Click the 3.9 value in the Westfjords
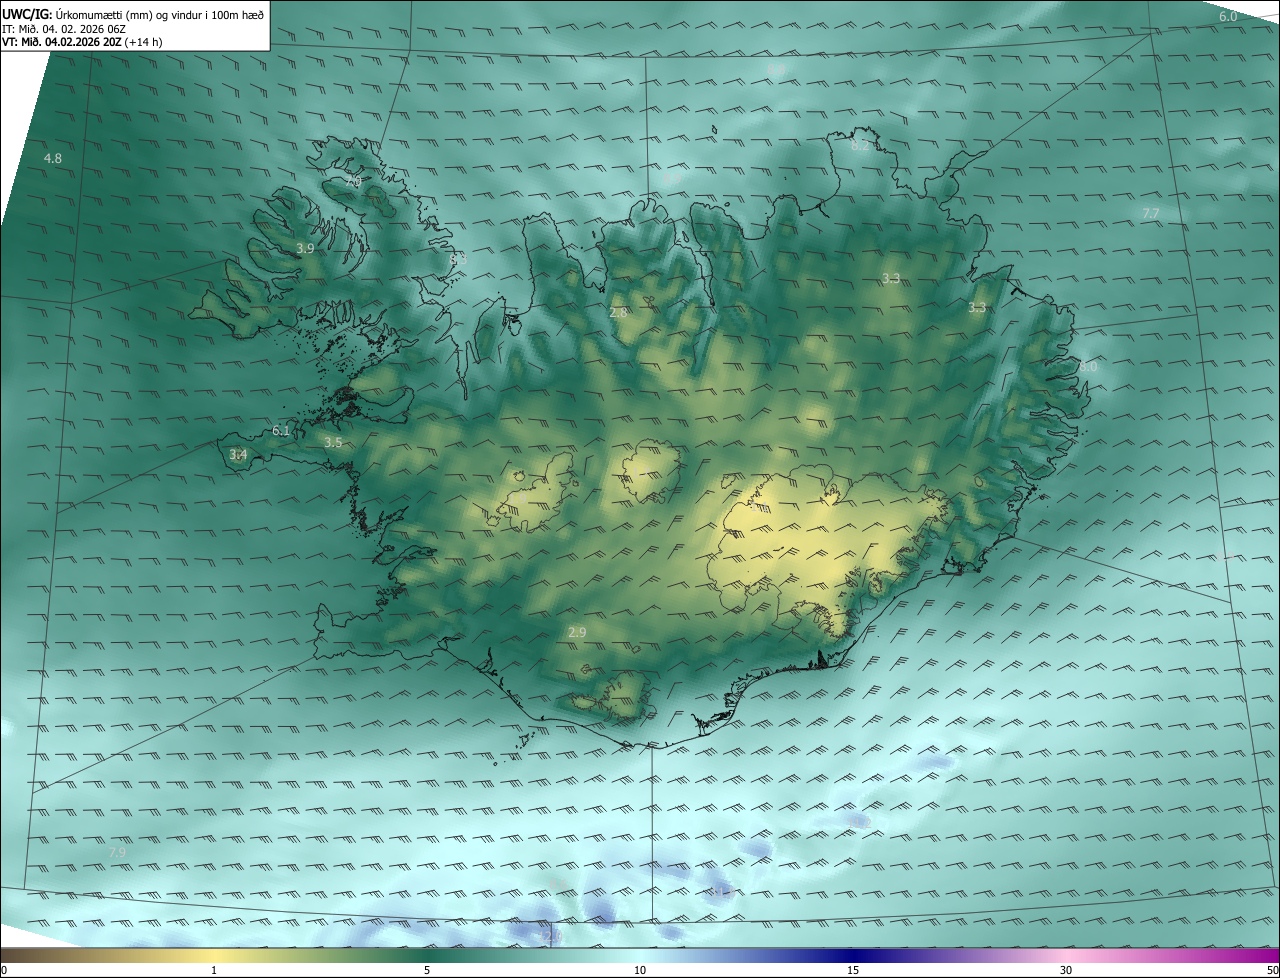This screenshot has width=1280, height=978. click(x=305, y=248)
